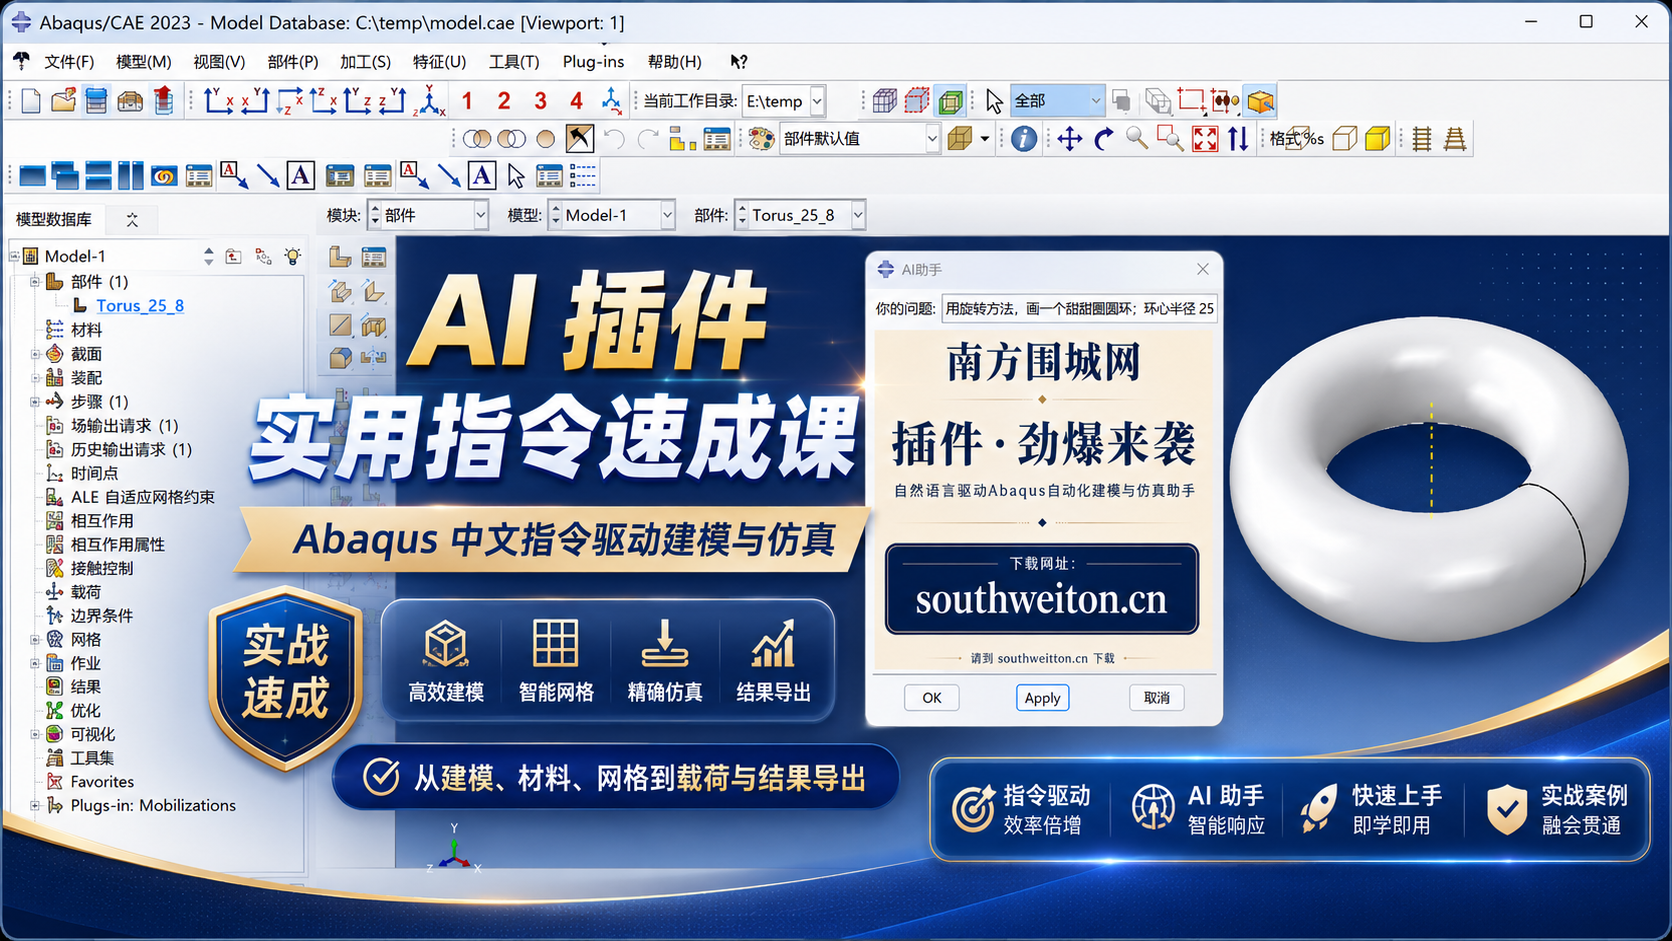
Task: Open the Part Manager tool
Action: click(x=374, y=257)
